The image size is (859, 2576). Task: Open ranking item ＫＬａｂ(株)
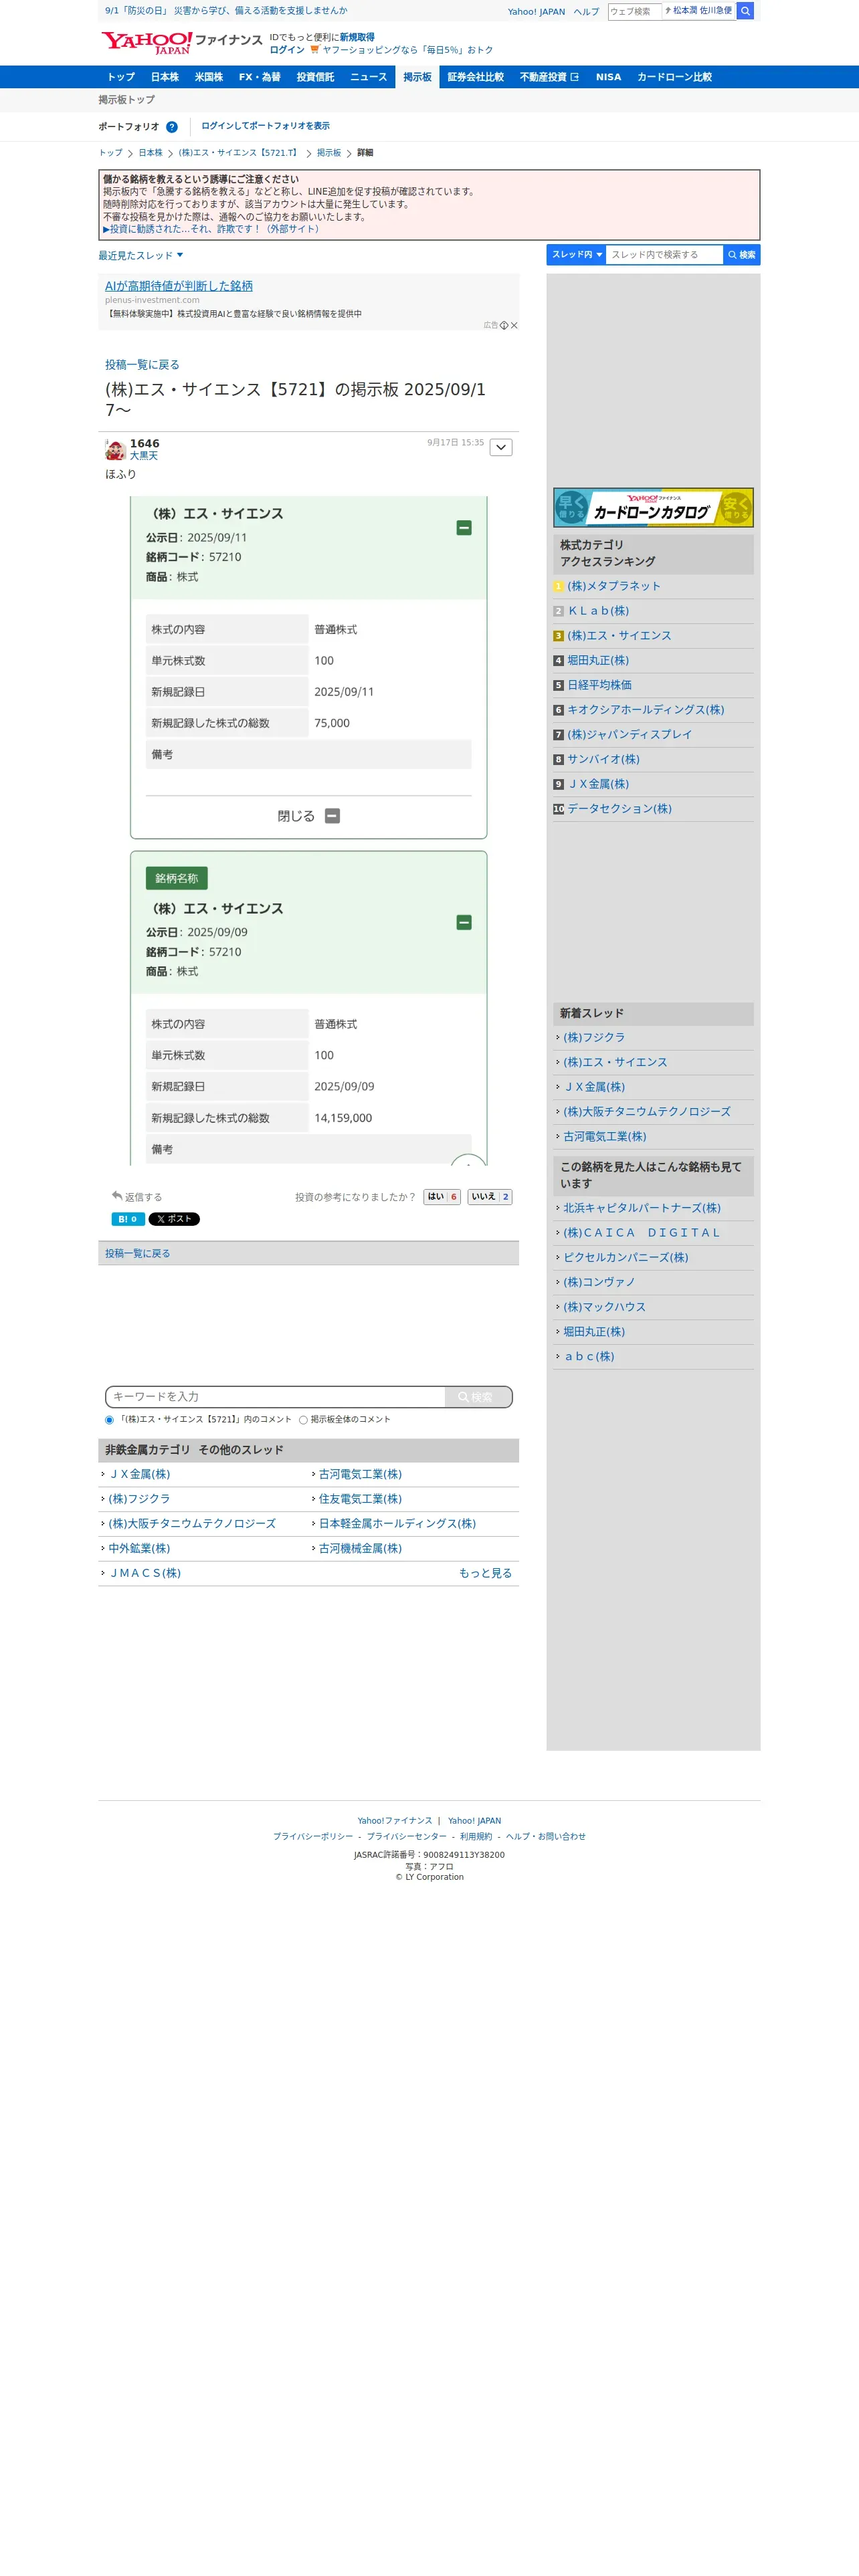pos(598,611)
